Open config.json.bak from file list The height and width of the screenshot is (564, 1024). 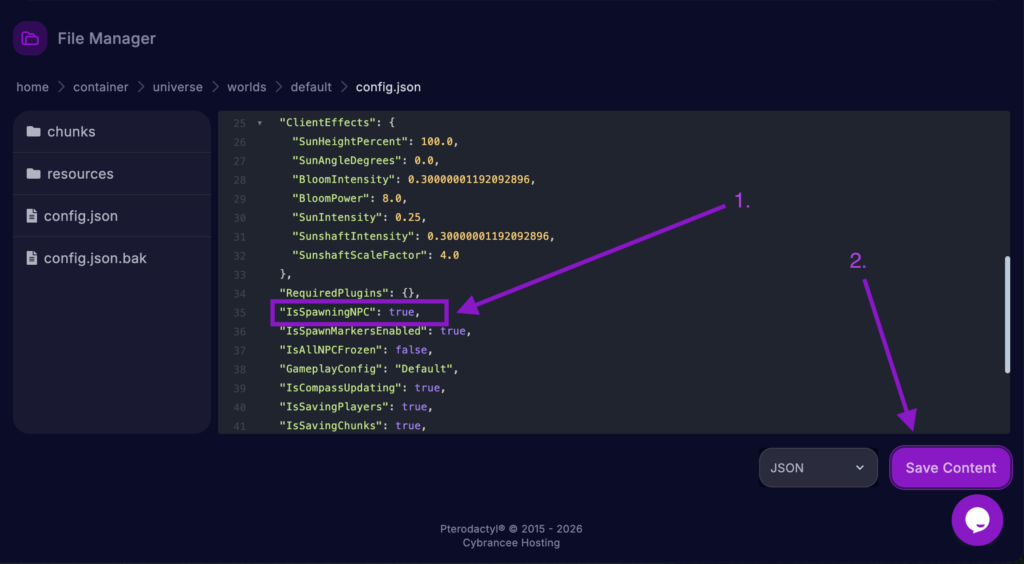[x=95, y=258]
